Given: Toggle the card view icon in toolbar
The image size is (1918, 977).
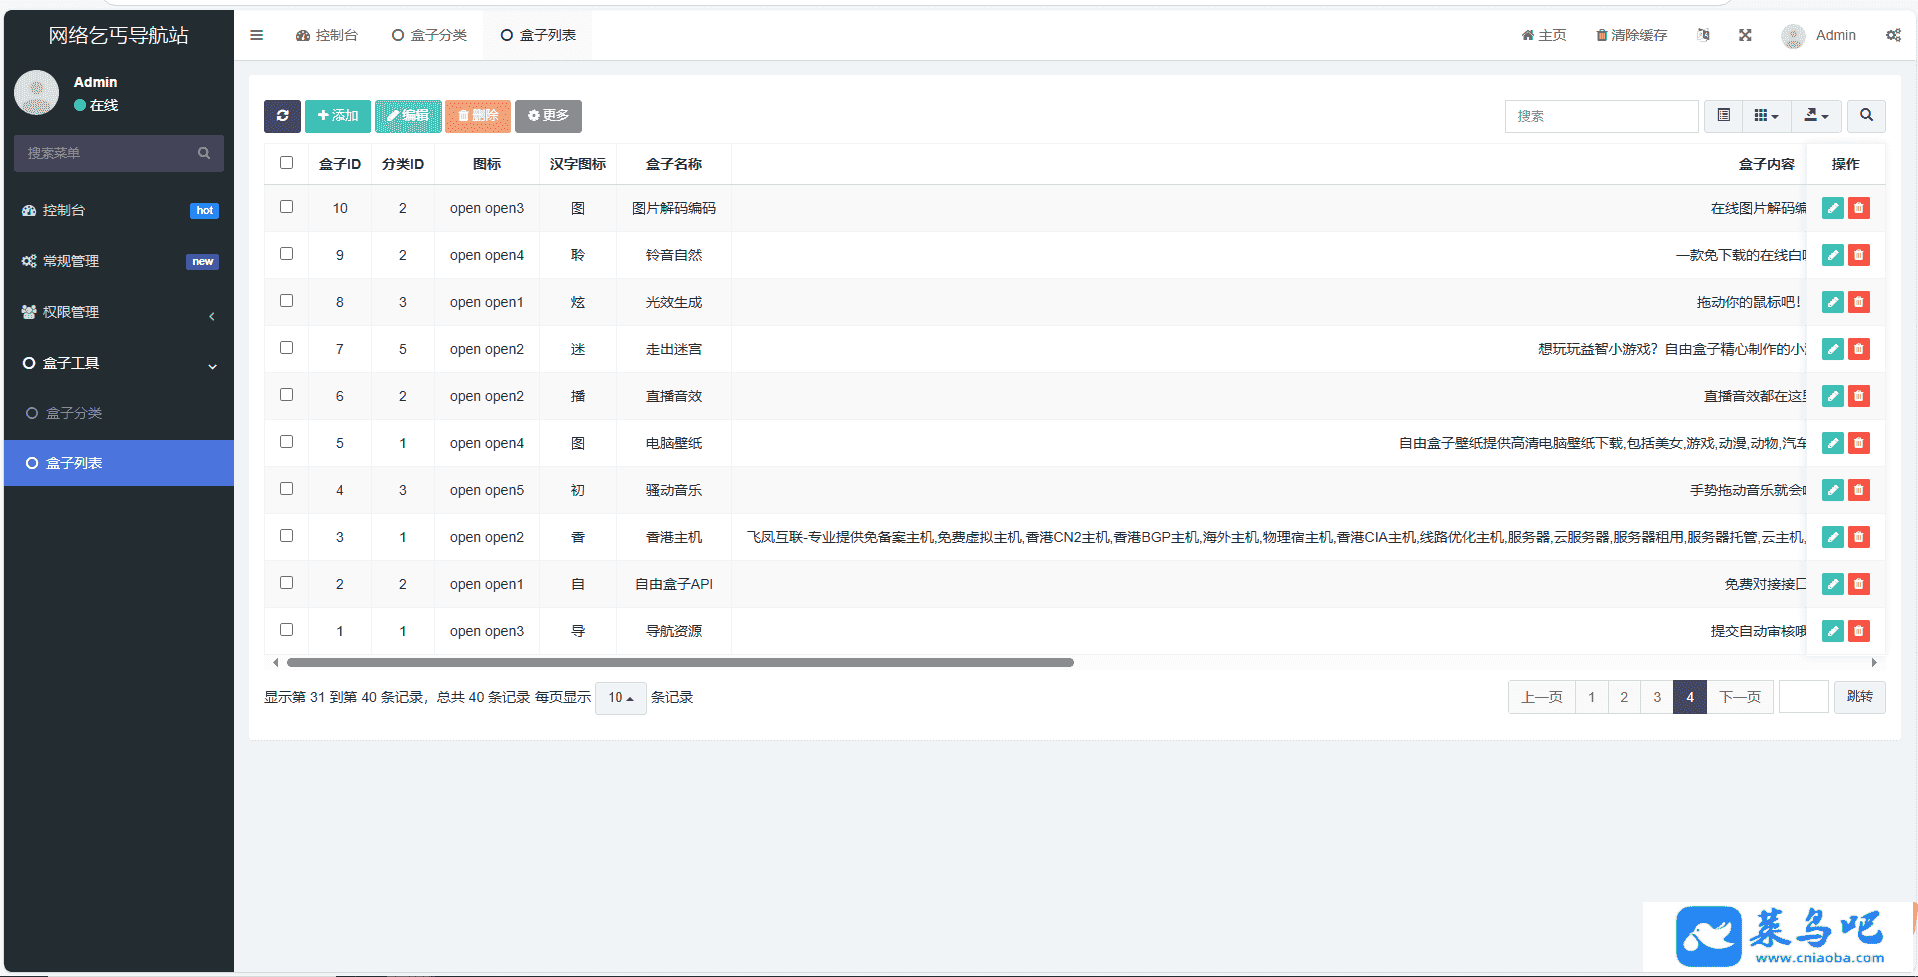Looking at the screenshot, I should point(1724,116).
